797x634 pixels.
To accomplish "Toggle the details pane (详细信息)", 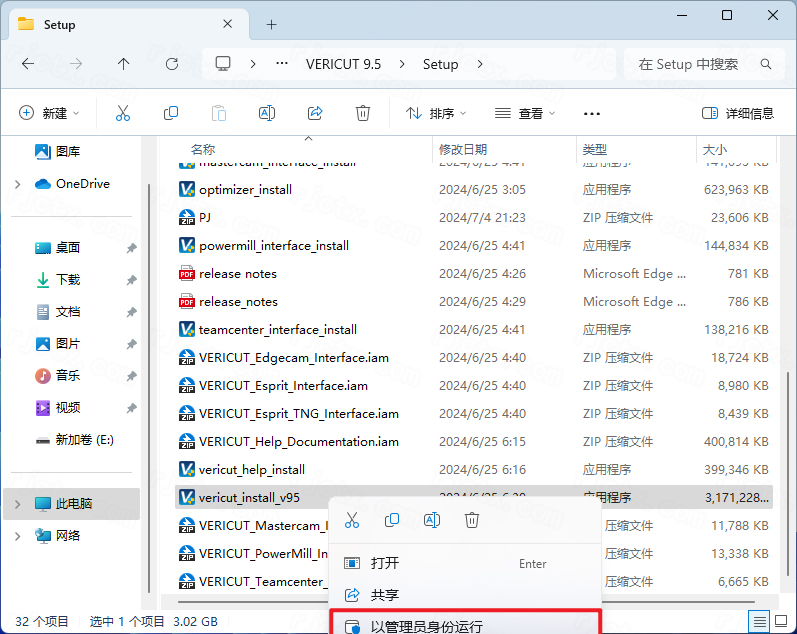I will coord(738,113).
